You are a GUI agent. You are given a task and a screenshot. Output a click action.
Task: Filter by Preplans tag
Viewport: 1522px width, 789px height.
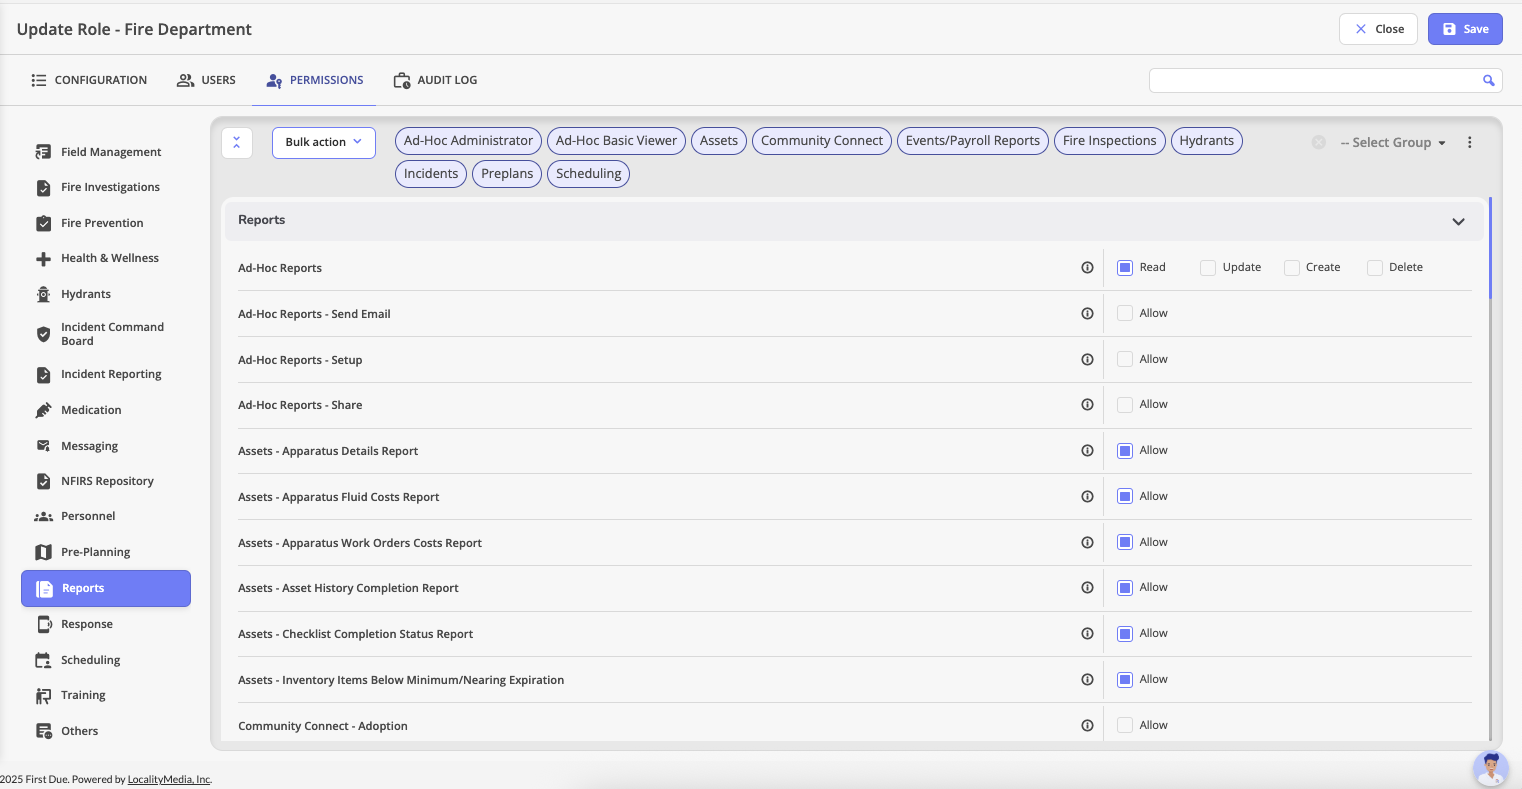[507, 174]
